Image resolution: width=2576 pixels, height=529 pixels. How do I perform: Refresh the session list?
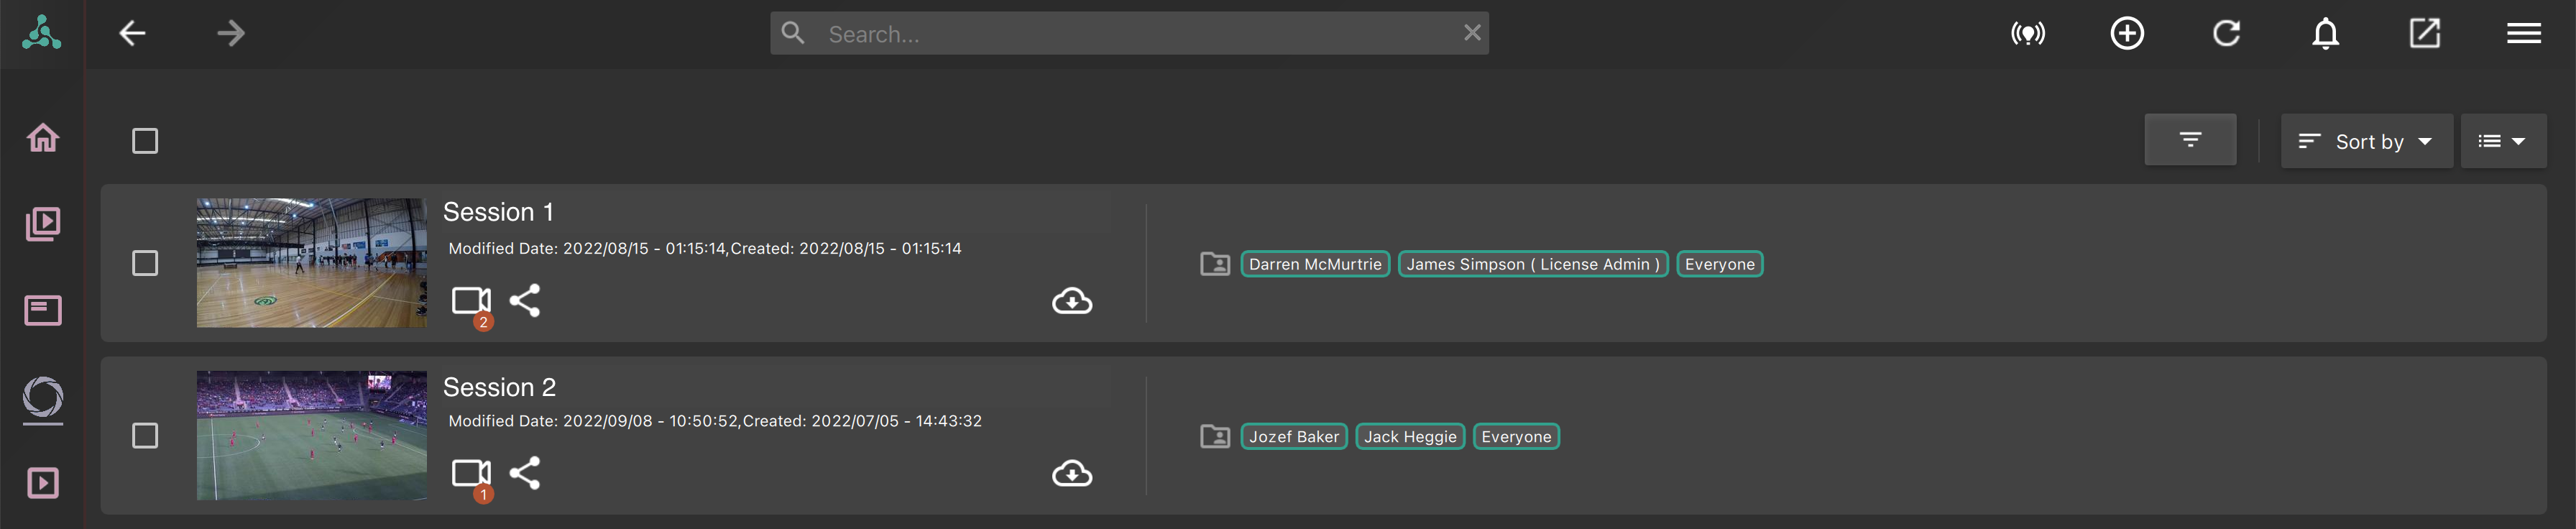click(x=2226, y=34)
